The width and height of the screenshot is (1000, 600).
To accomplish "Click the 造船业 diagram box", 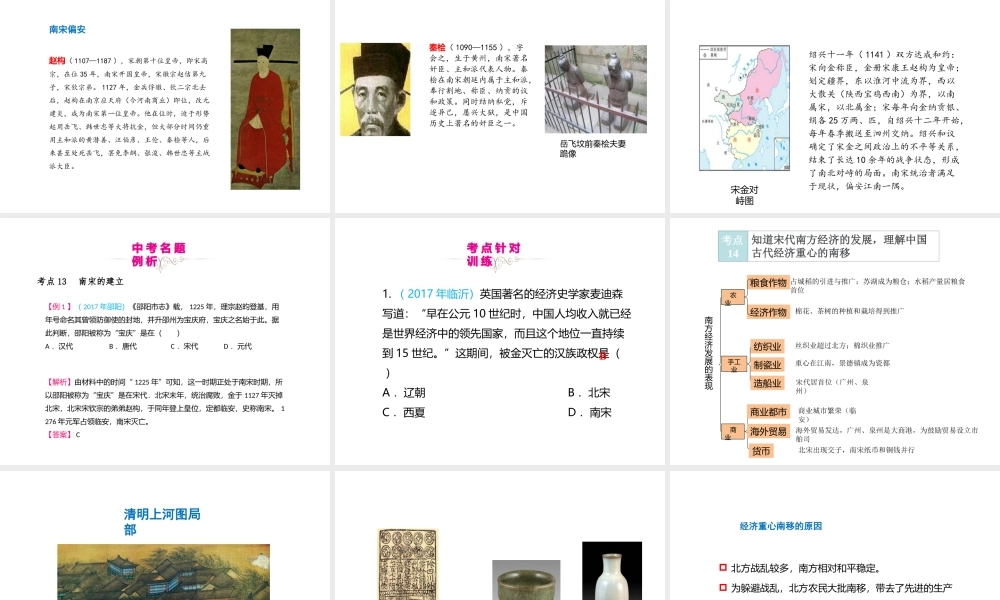I will pos(767,383).
